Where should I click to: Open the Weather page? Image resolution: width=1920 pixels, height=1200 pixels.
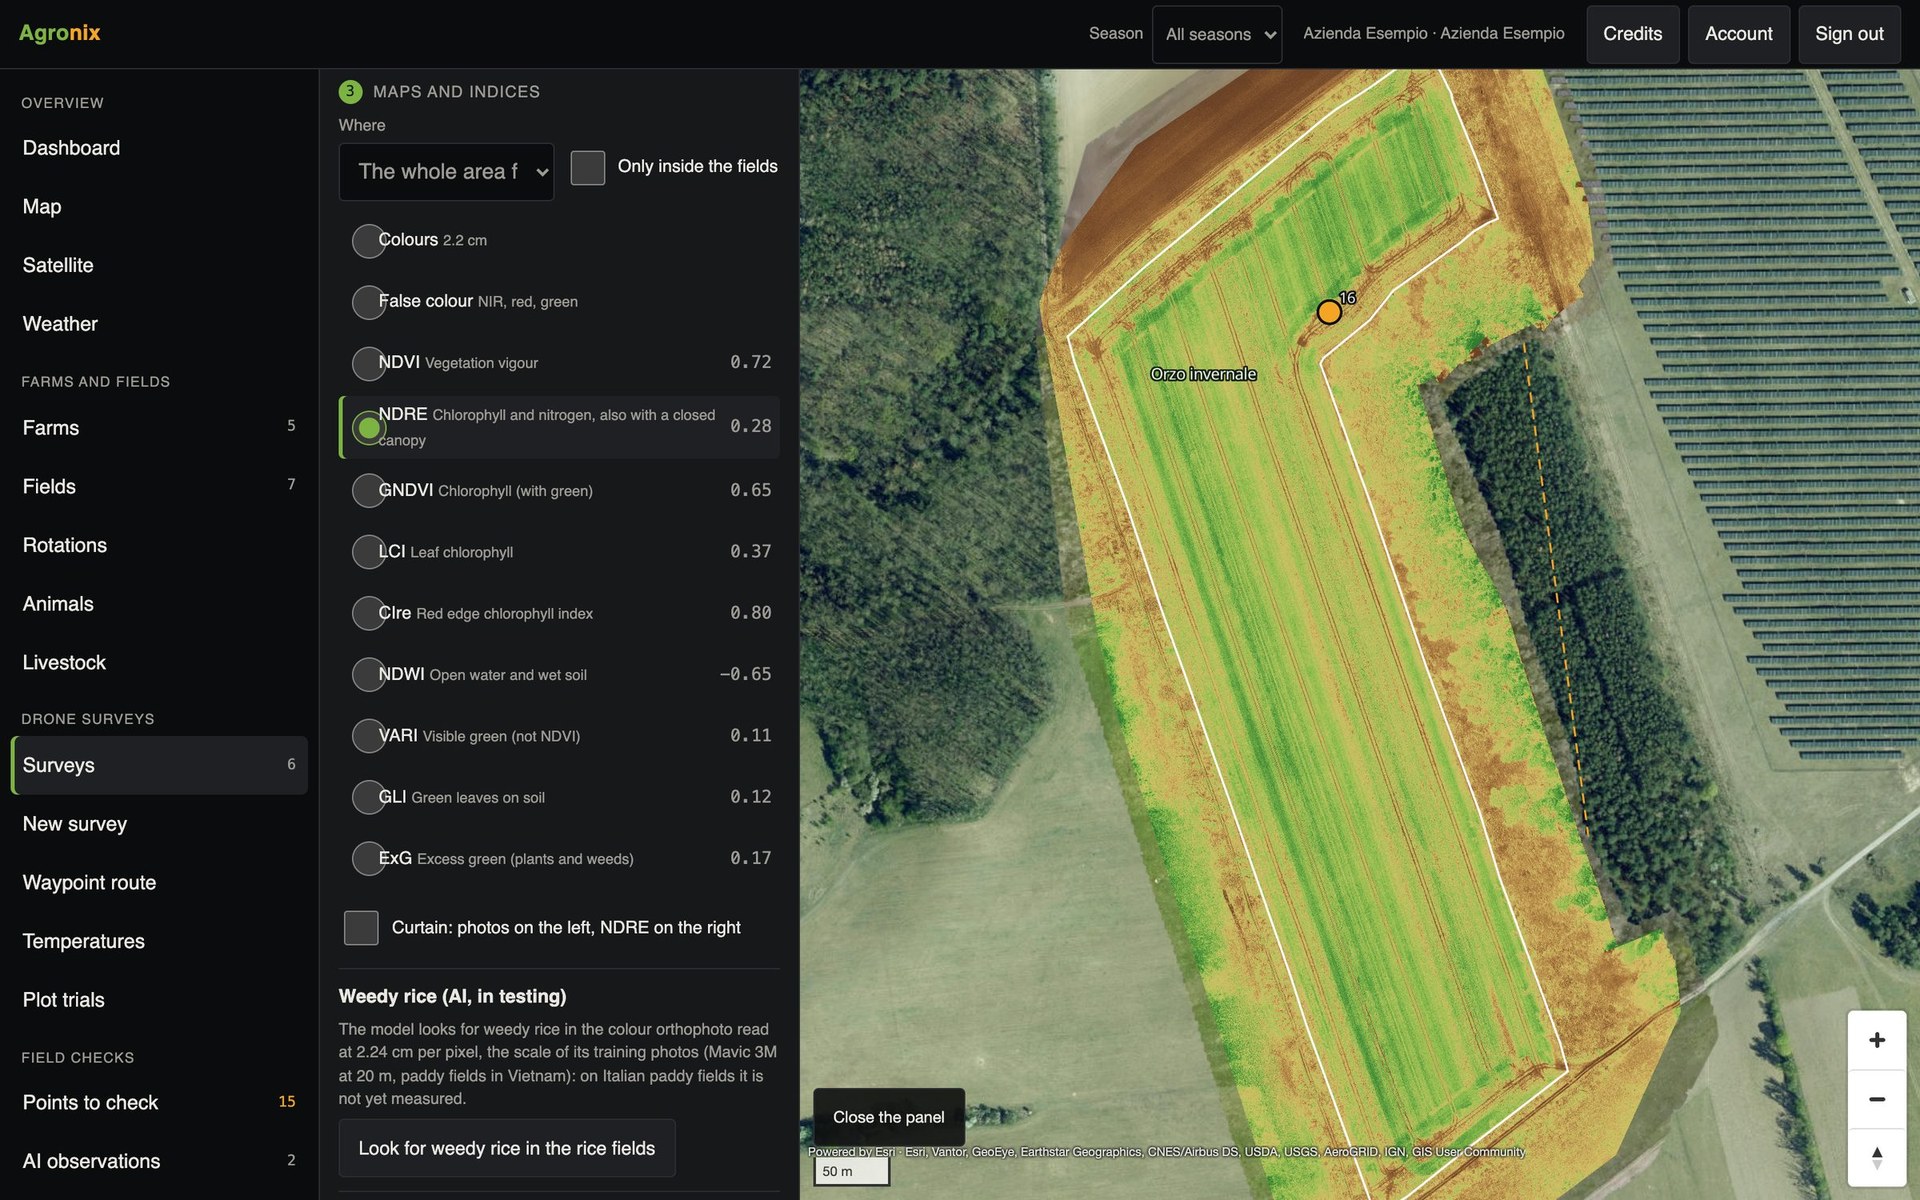(x=159, y=324)
